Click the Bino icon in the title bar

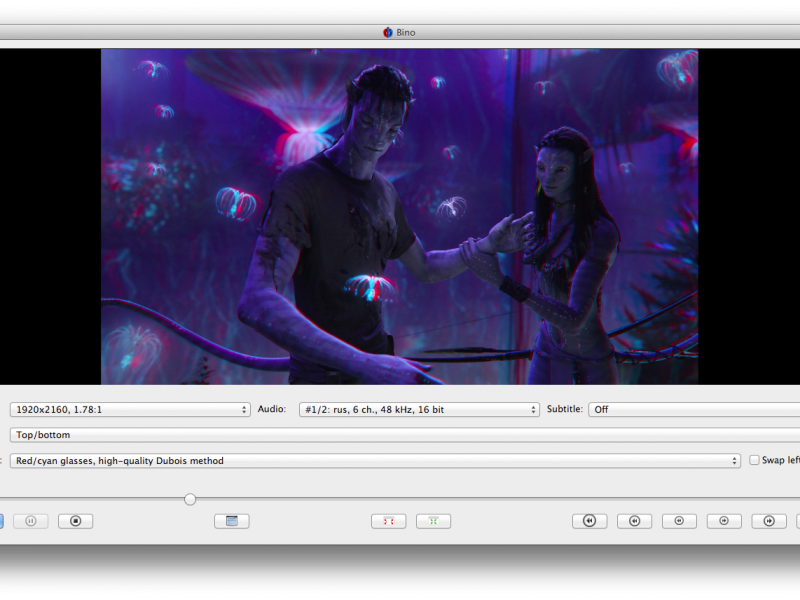[388, 33]
